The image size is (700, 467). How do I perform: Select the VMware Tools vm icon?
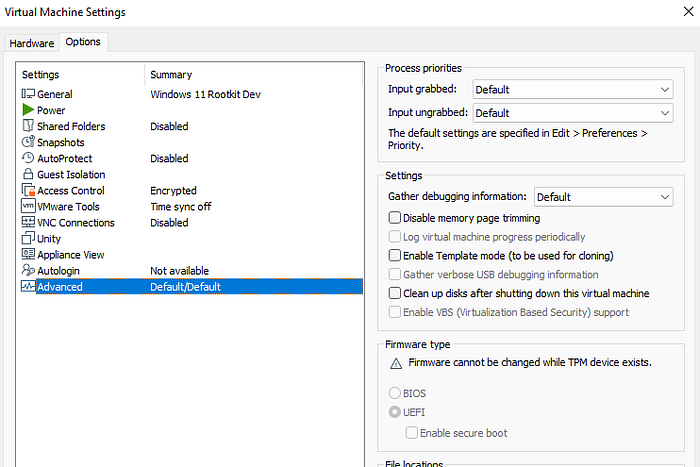[28, 206]
